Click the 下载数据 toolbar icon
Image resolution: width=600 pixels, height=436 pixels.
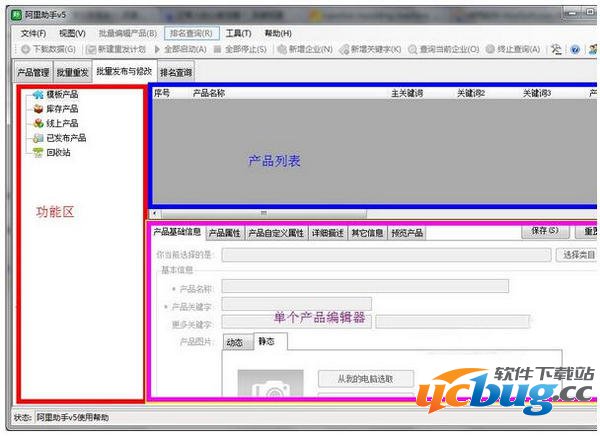[x=25, y=49]
